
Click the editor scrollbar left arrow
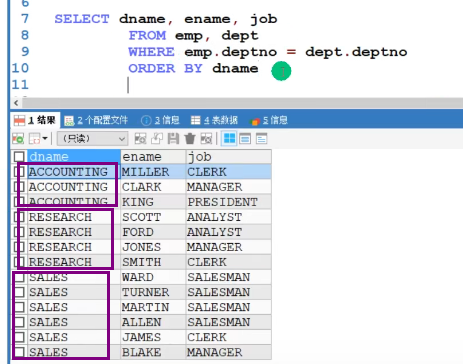[16, 103]
